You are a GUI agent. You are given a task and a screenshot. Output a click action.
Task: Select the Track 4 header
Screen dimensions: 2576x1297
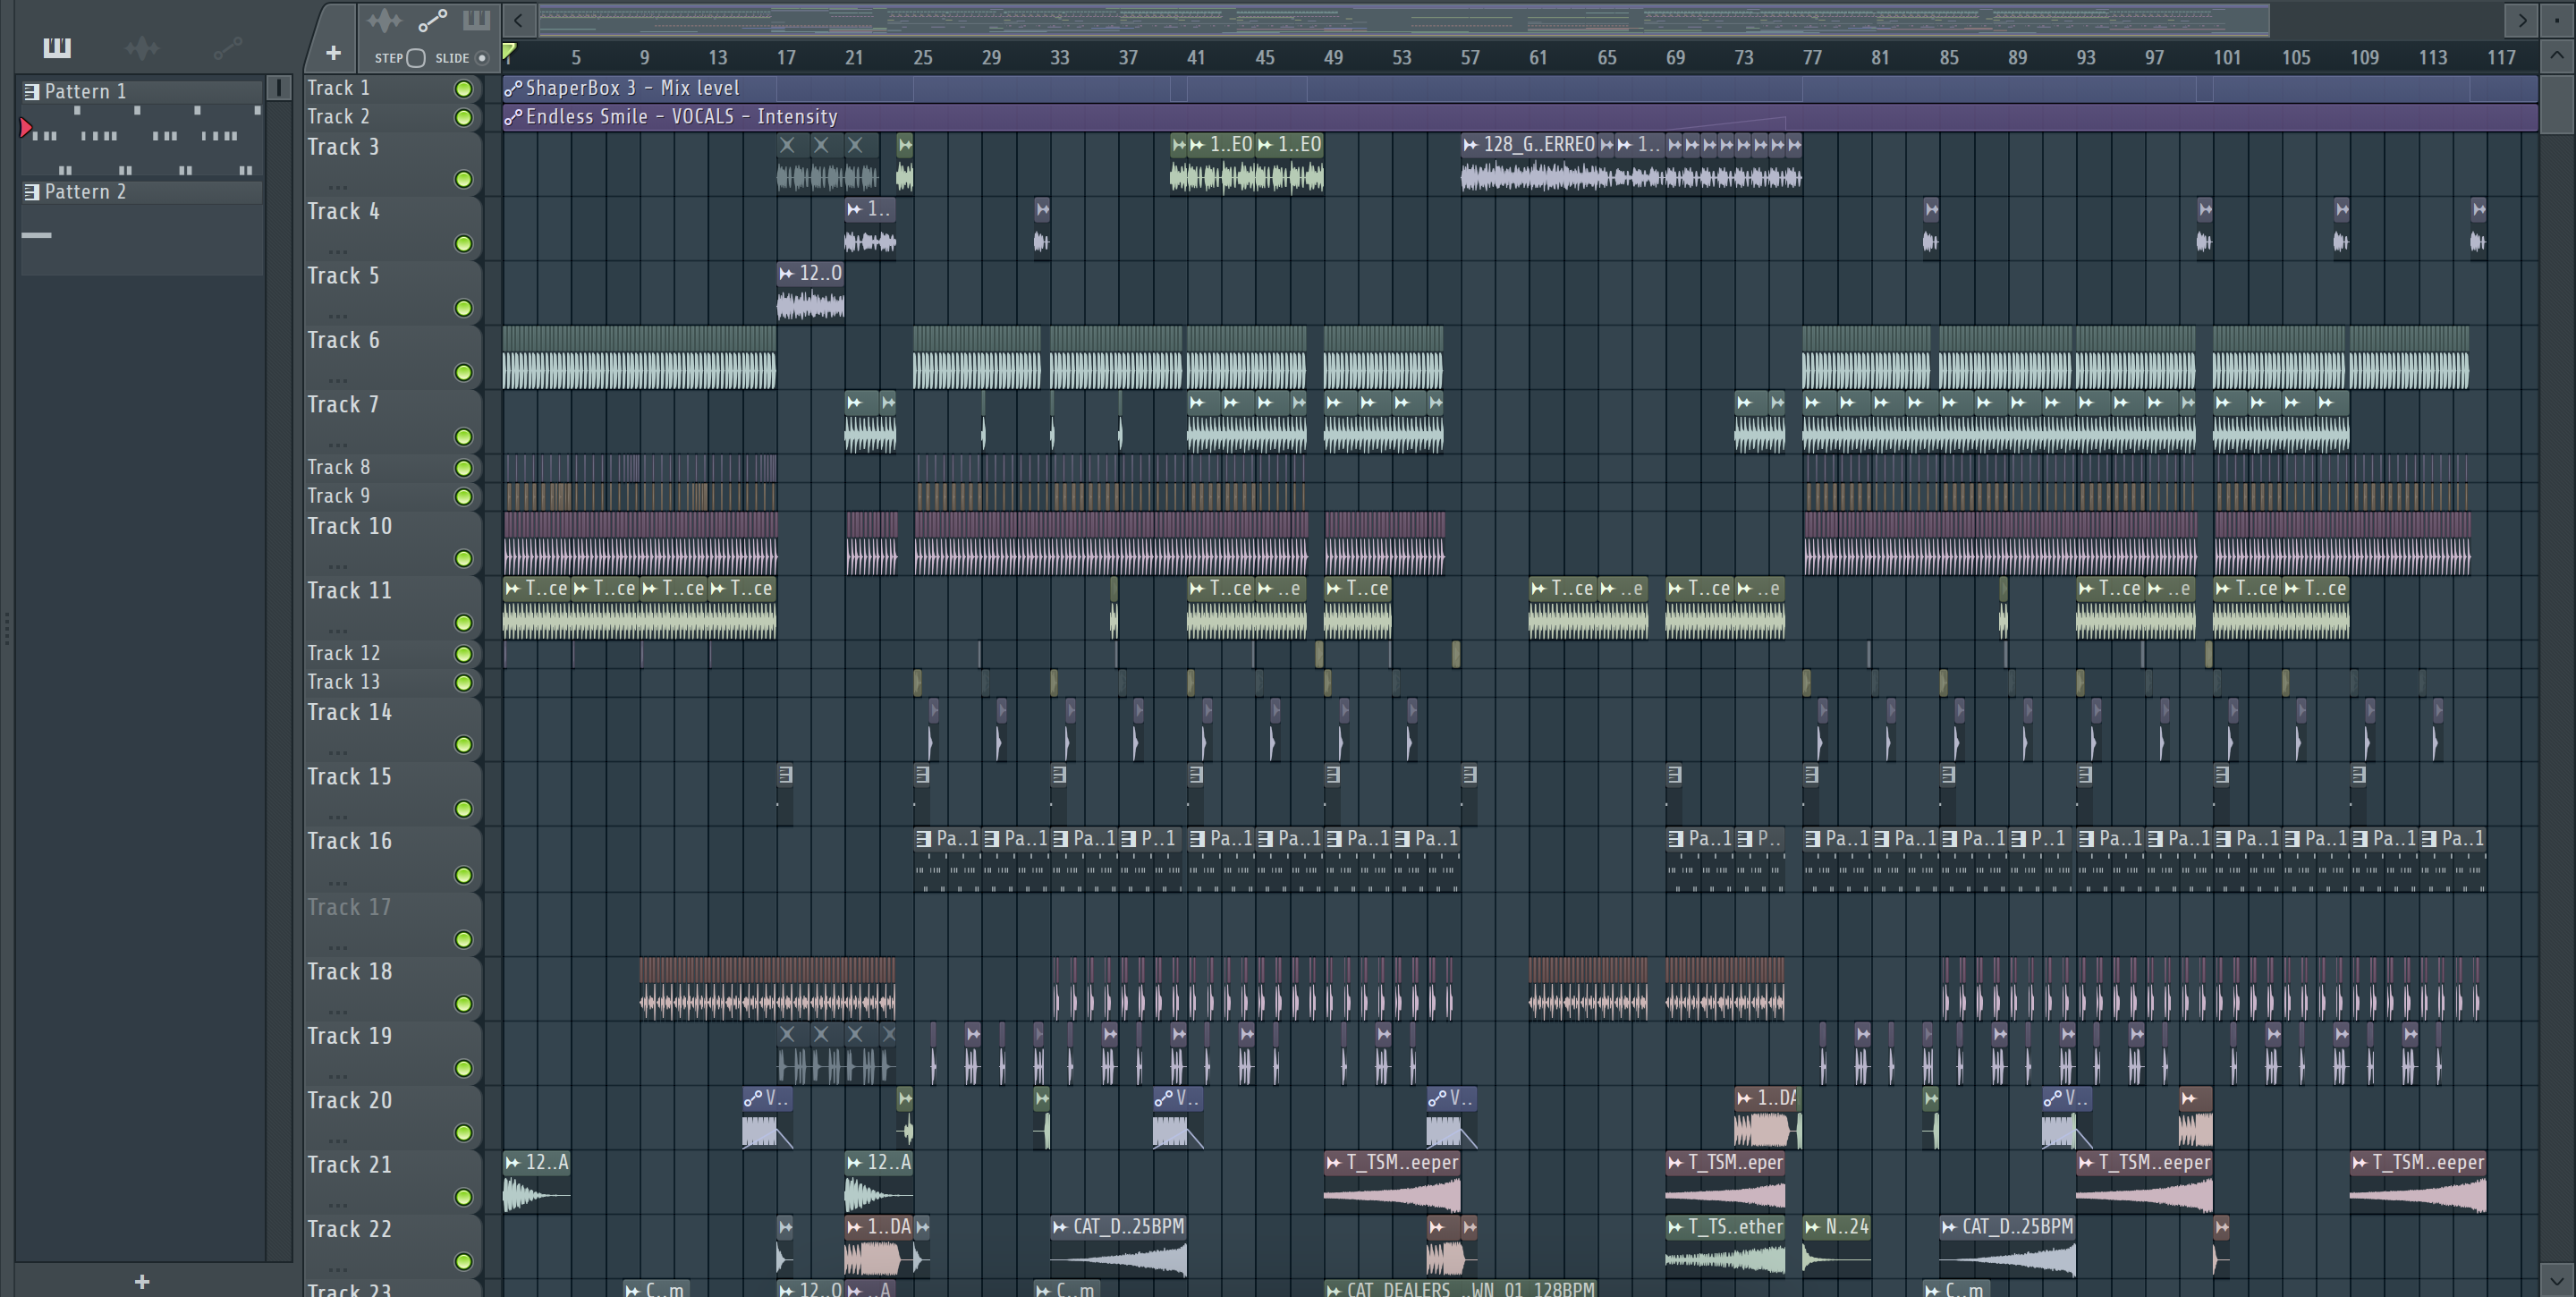tap(392, 227)
